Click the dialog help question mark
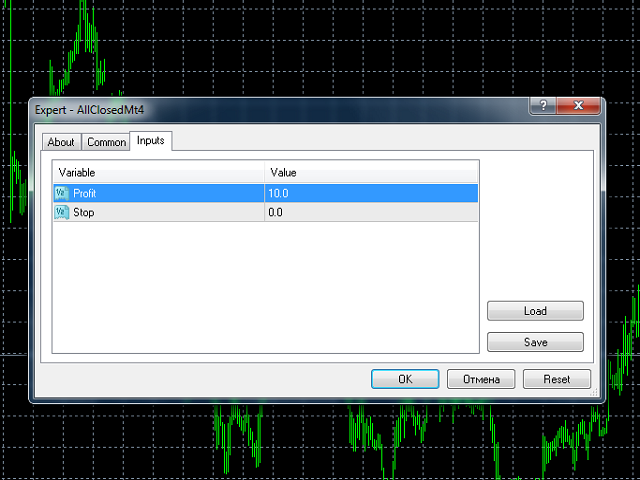This screenshot has height=480, width=640. 543,106
